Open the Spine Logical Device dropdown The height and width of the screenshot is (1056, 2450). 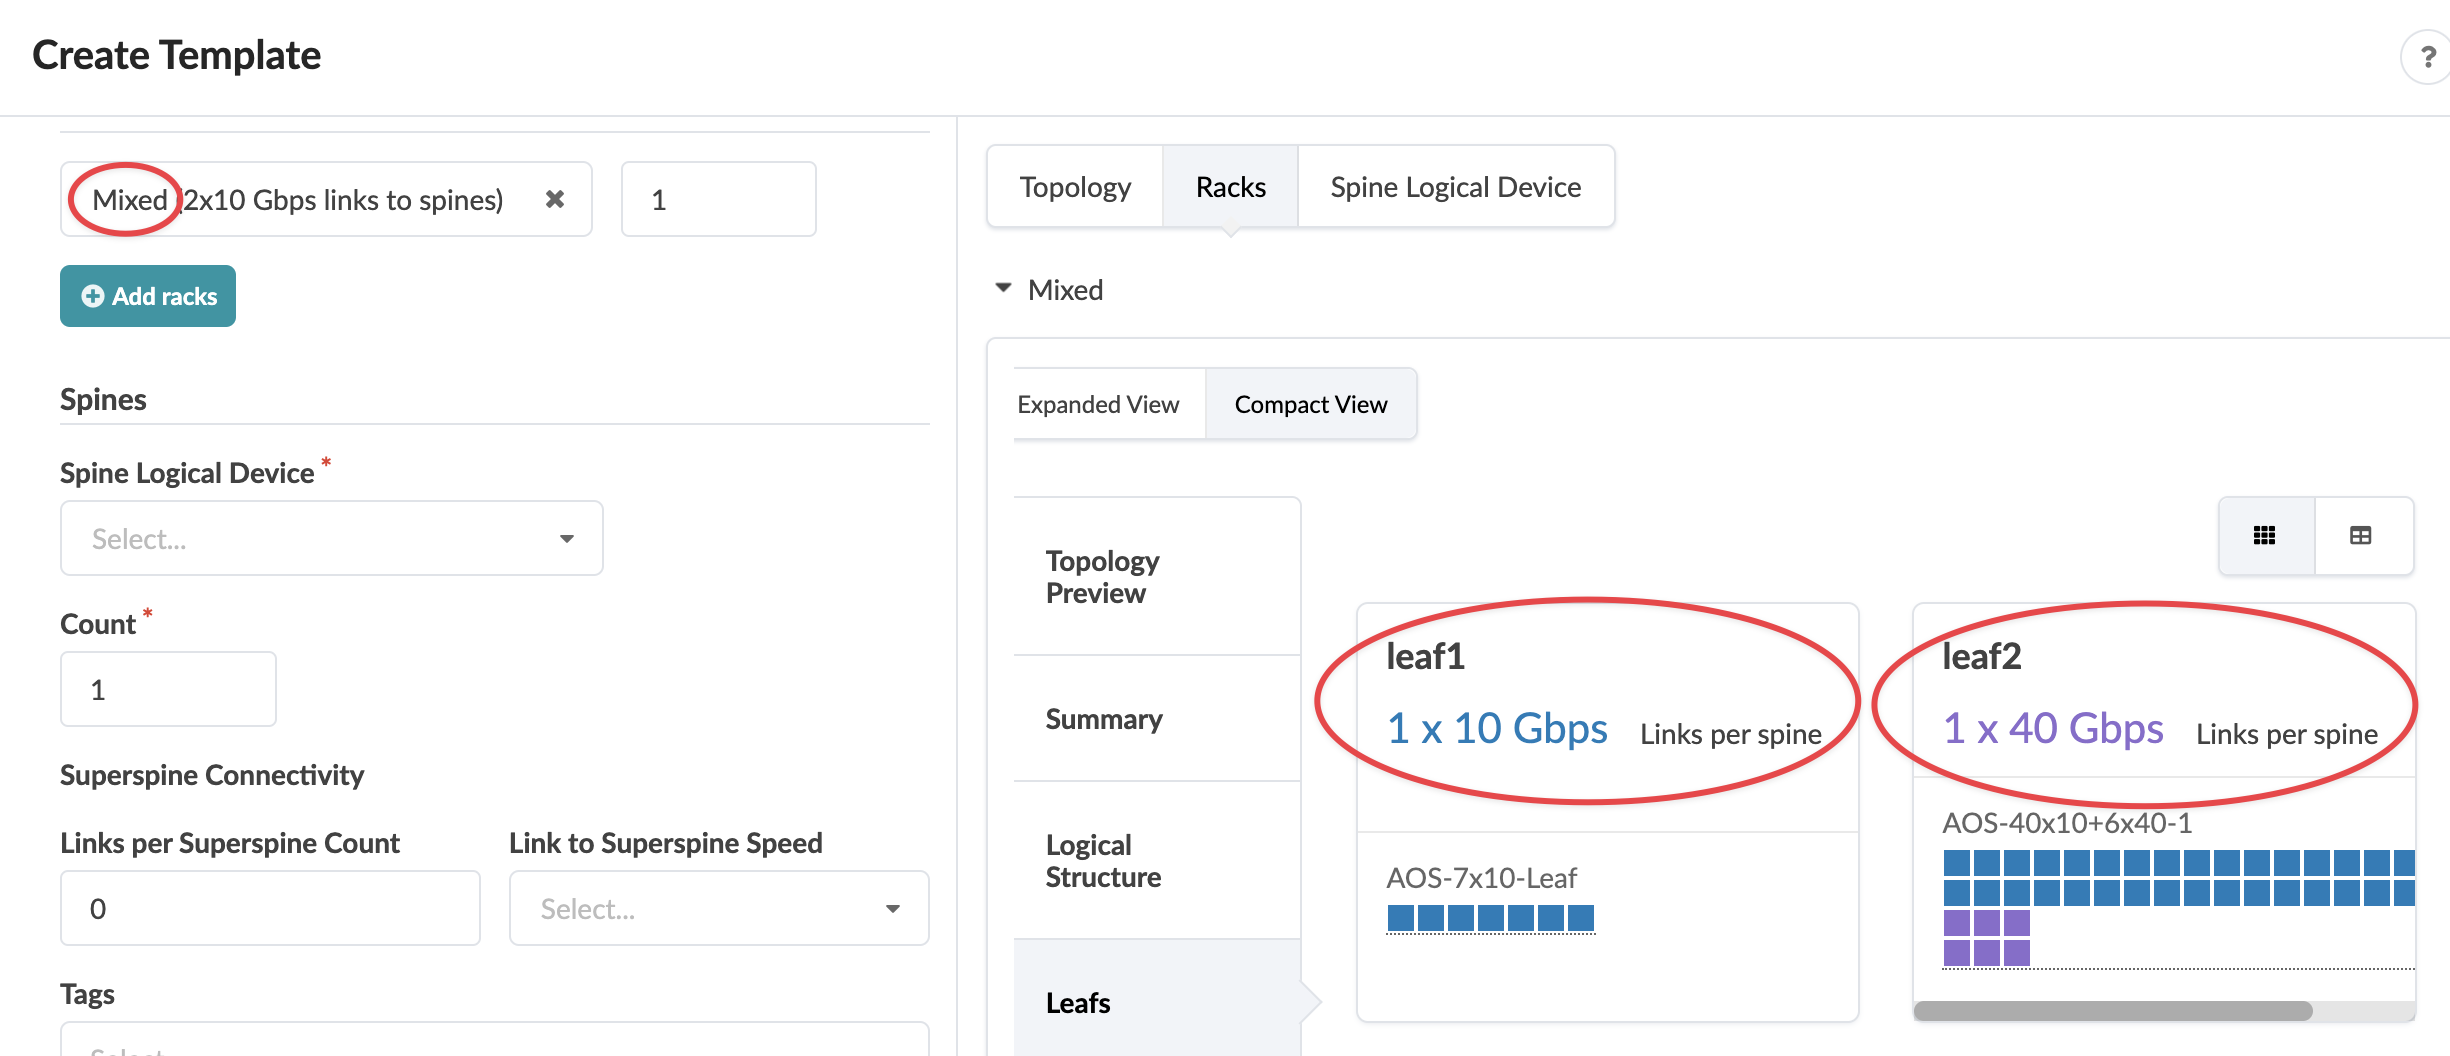(x=332, y=538)
